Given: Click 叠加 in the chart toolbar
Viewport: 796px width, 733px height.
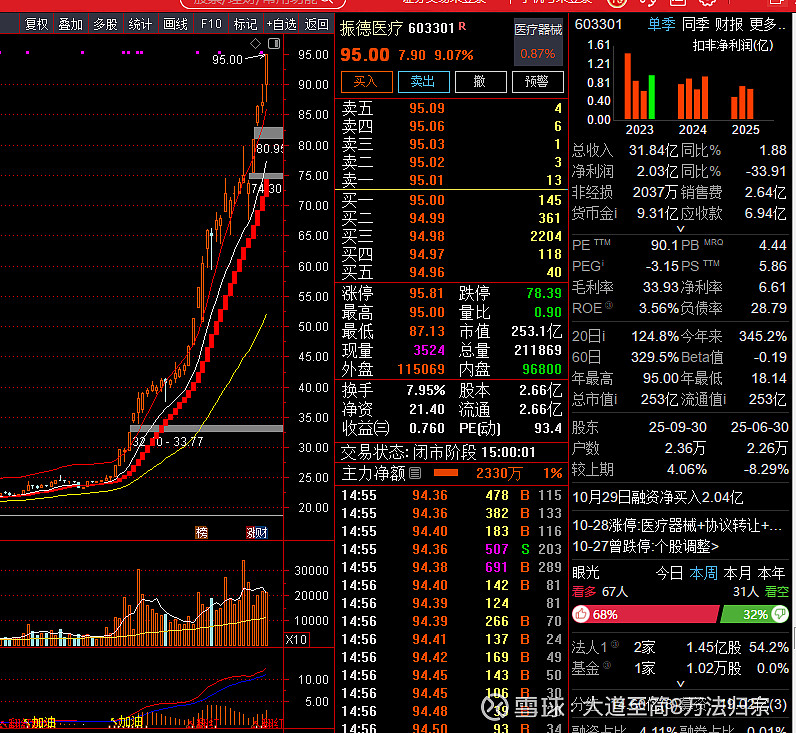Looking at the screenshot, I should pos(71,24).
